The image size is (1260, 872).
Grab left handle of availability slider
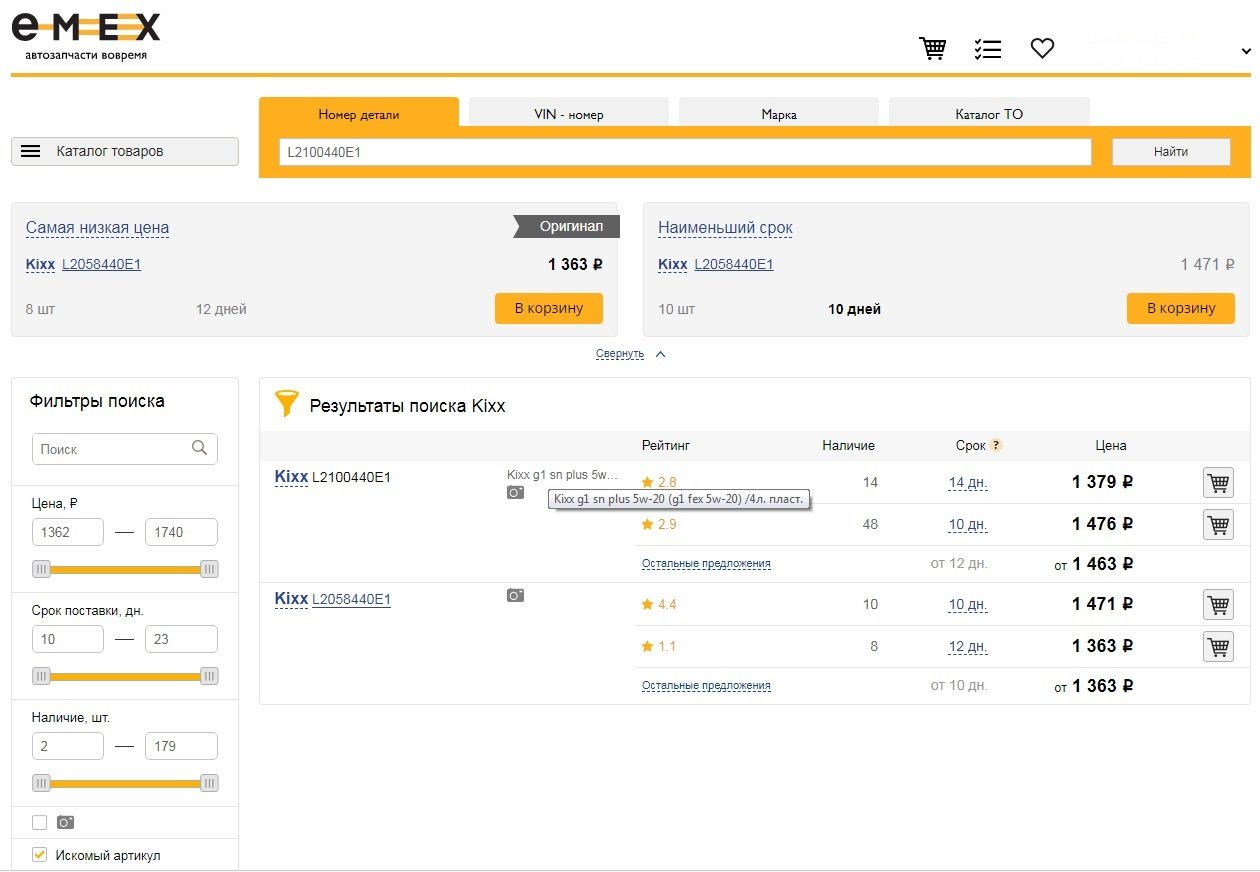pyautogui.click(x=41, y=784)
